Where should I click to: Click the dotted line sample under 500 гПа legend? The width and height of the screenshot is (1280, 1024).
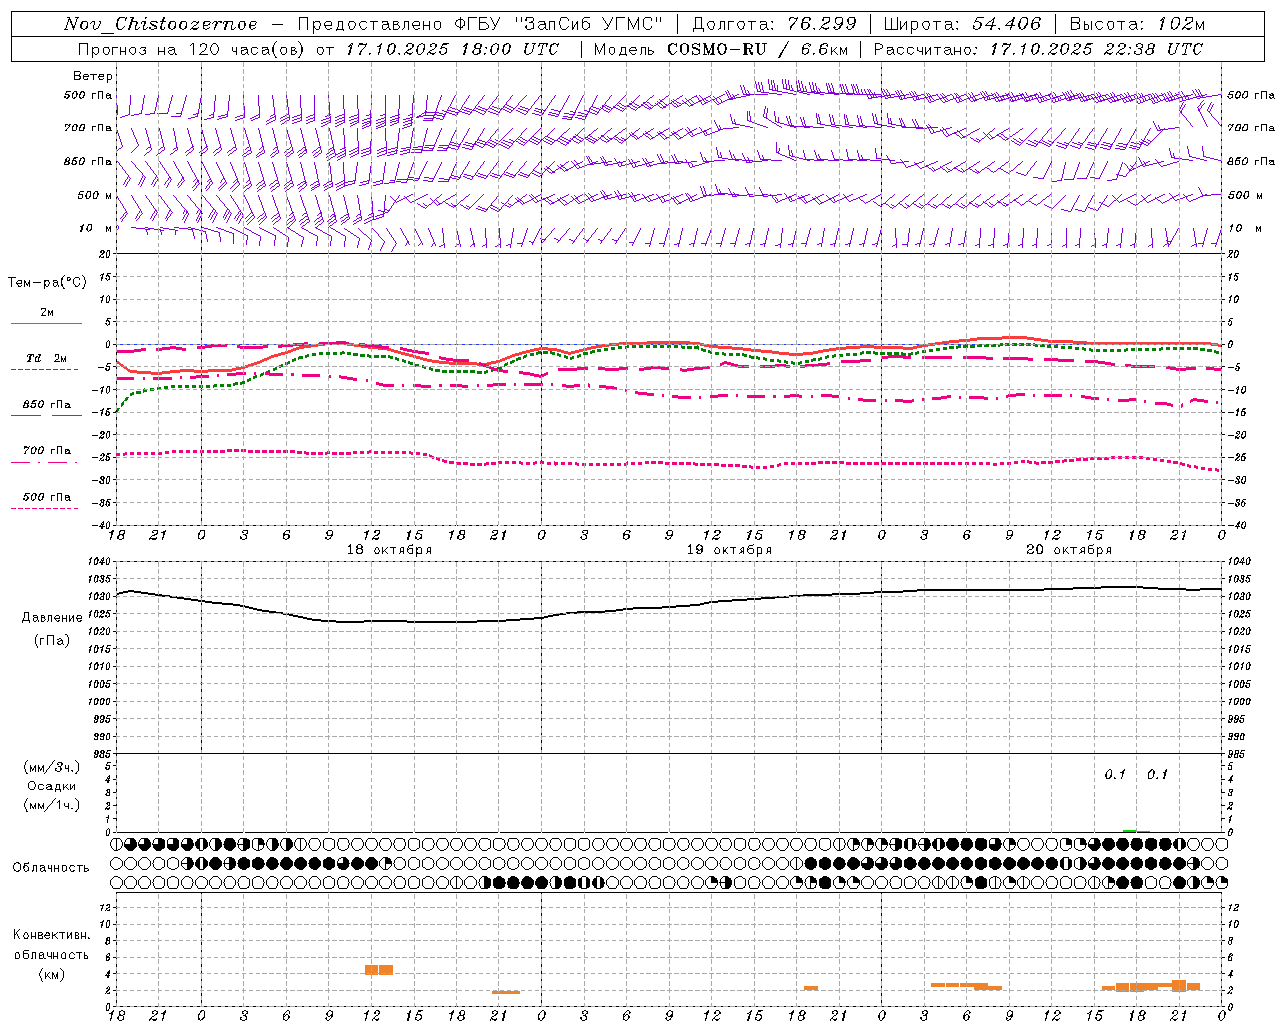(44, 508)
